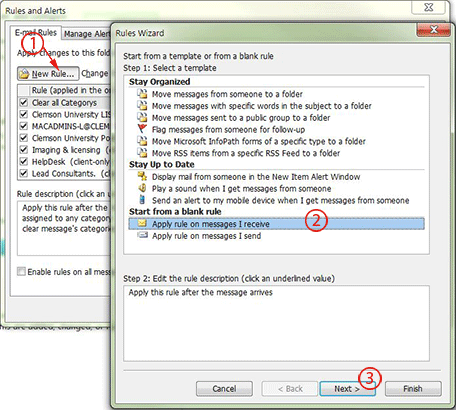Click the rule description text box
The image size is (456, 410).
[x=276, y=323]
